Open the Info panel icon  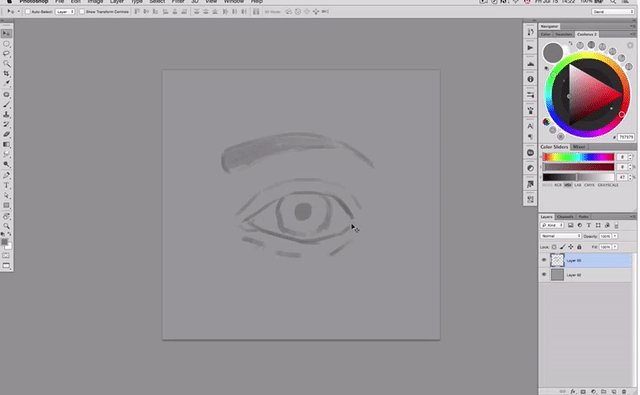pos(530,79)
